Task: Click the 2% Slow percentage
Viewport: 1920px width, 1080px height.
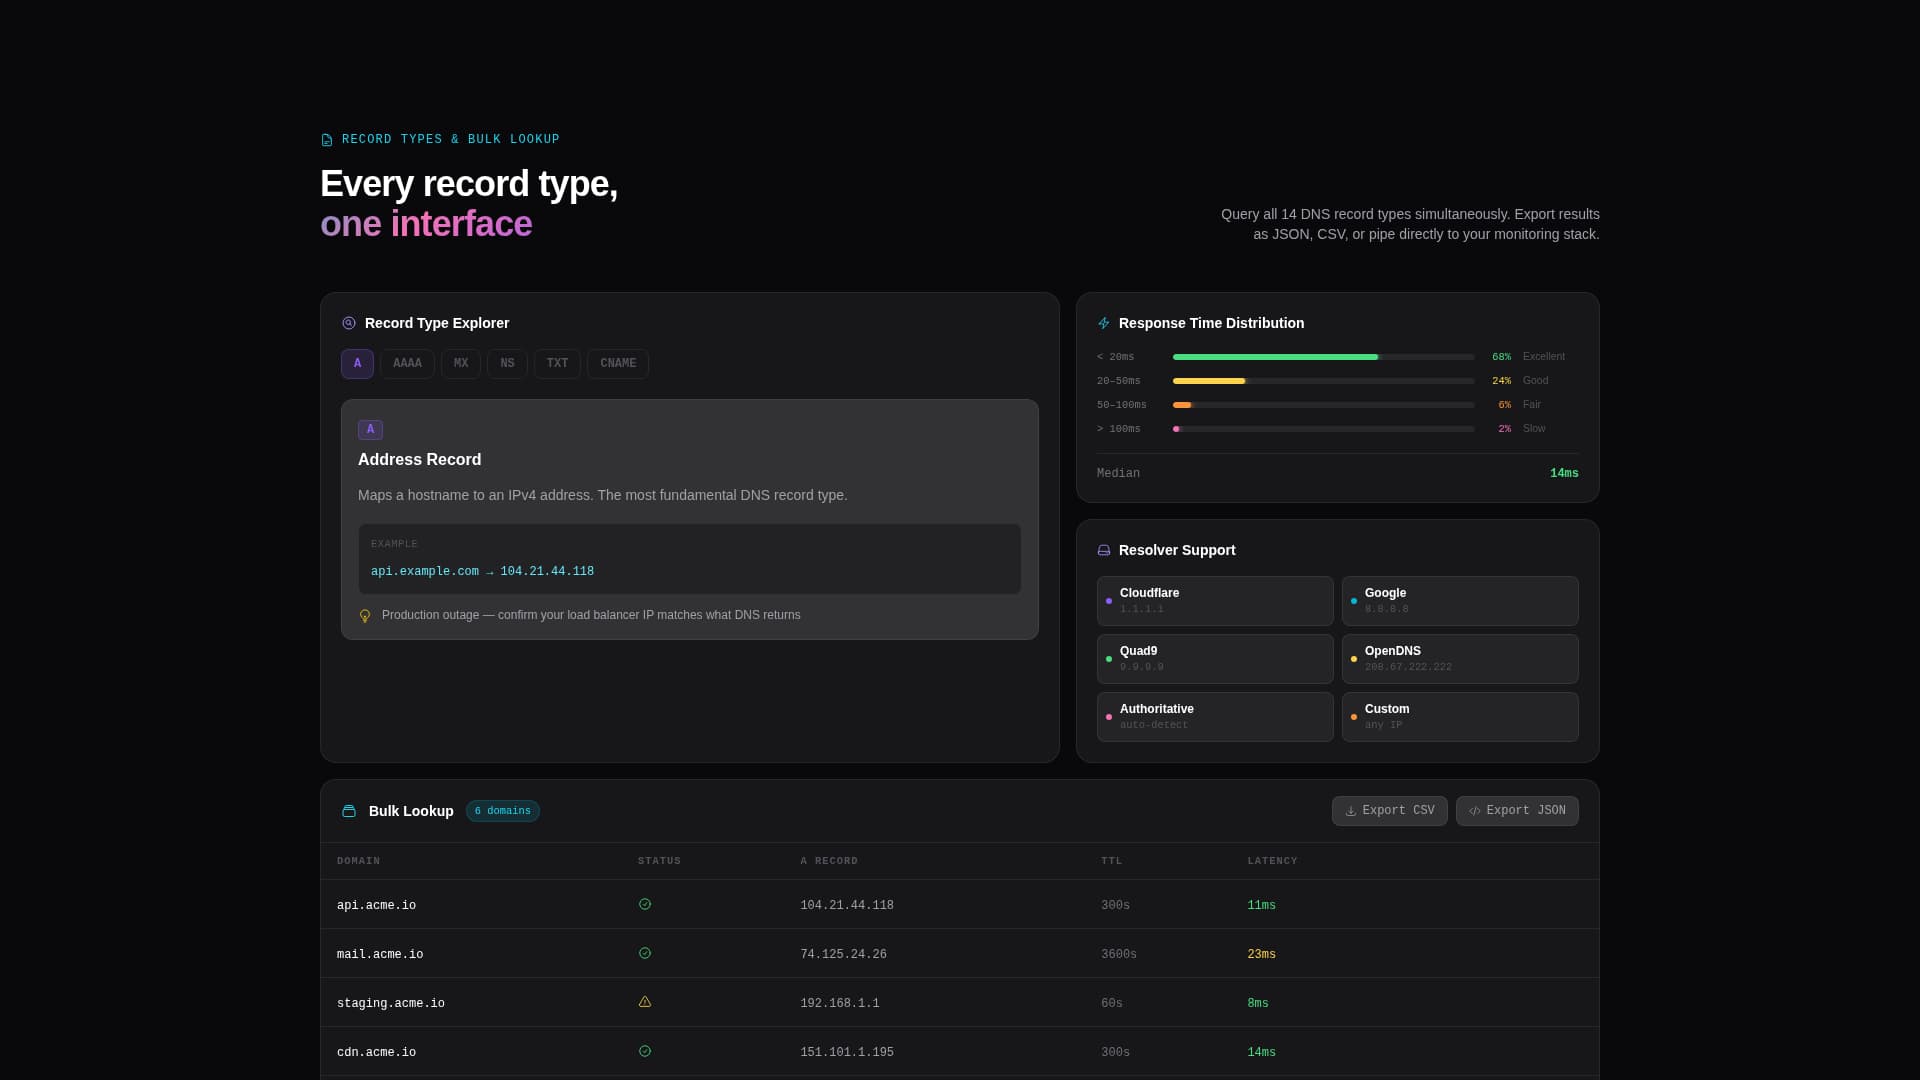Action: (x=1504, y=429)
